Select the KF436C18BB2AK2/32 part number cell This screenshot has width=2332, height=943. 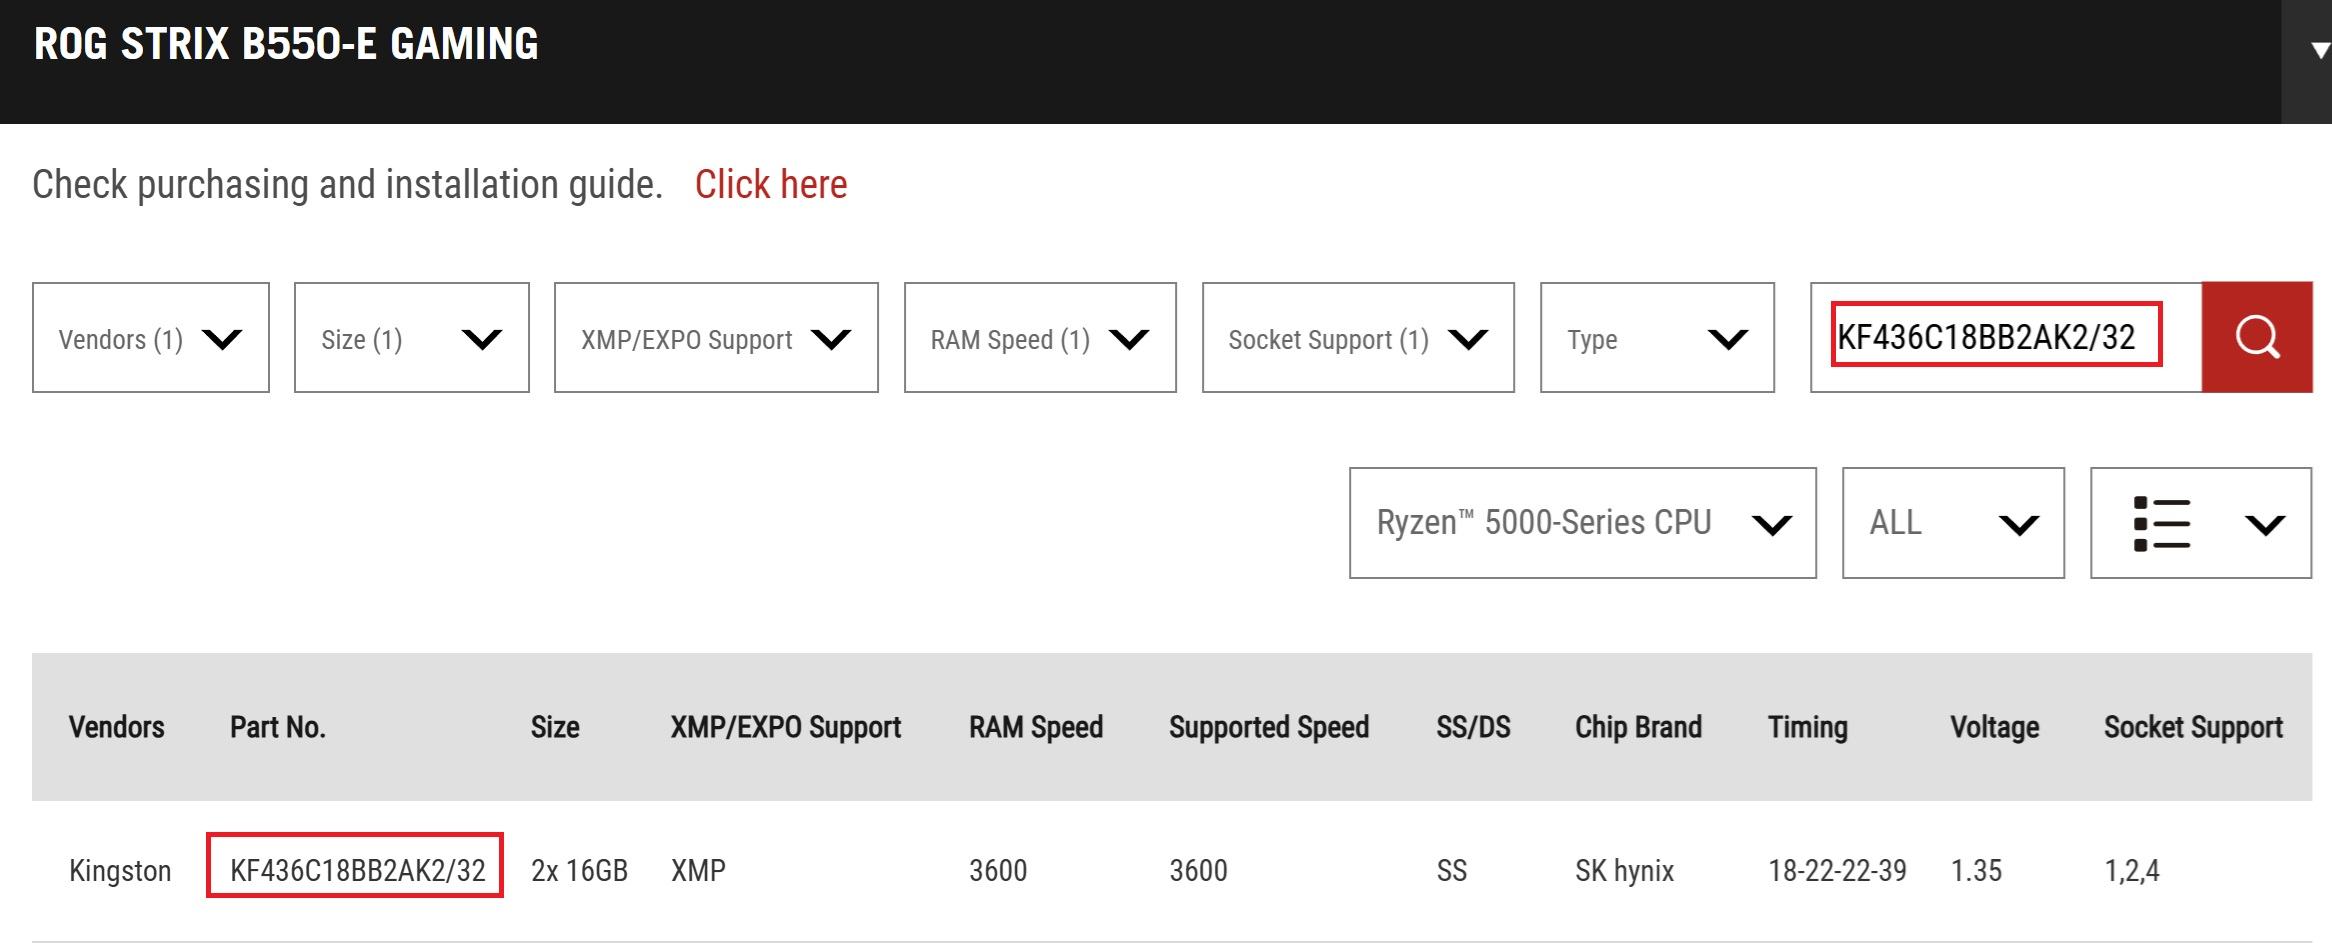(357, 870)
